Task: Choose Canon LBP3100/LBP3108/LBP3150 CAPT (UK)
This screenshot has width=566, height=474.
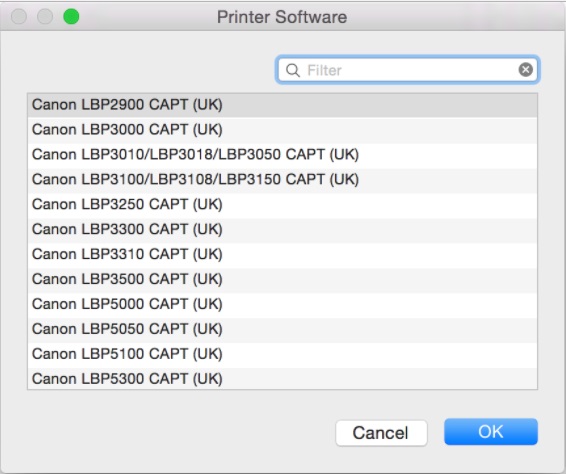Action: click(282, 180)
